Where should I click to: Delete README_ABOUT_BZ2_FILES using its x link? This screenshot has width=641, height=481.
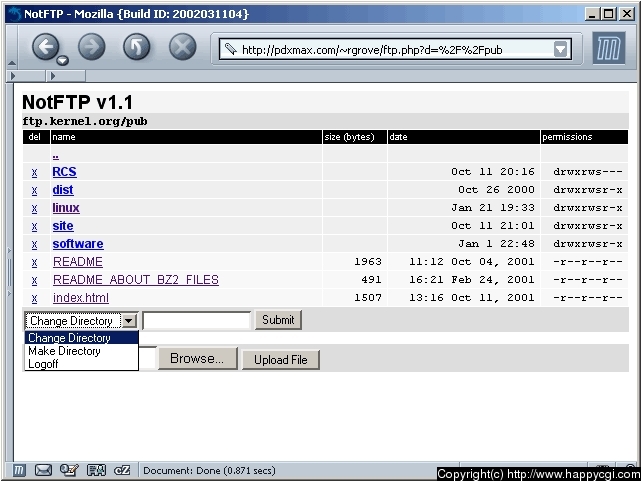(34, 280)
